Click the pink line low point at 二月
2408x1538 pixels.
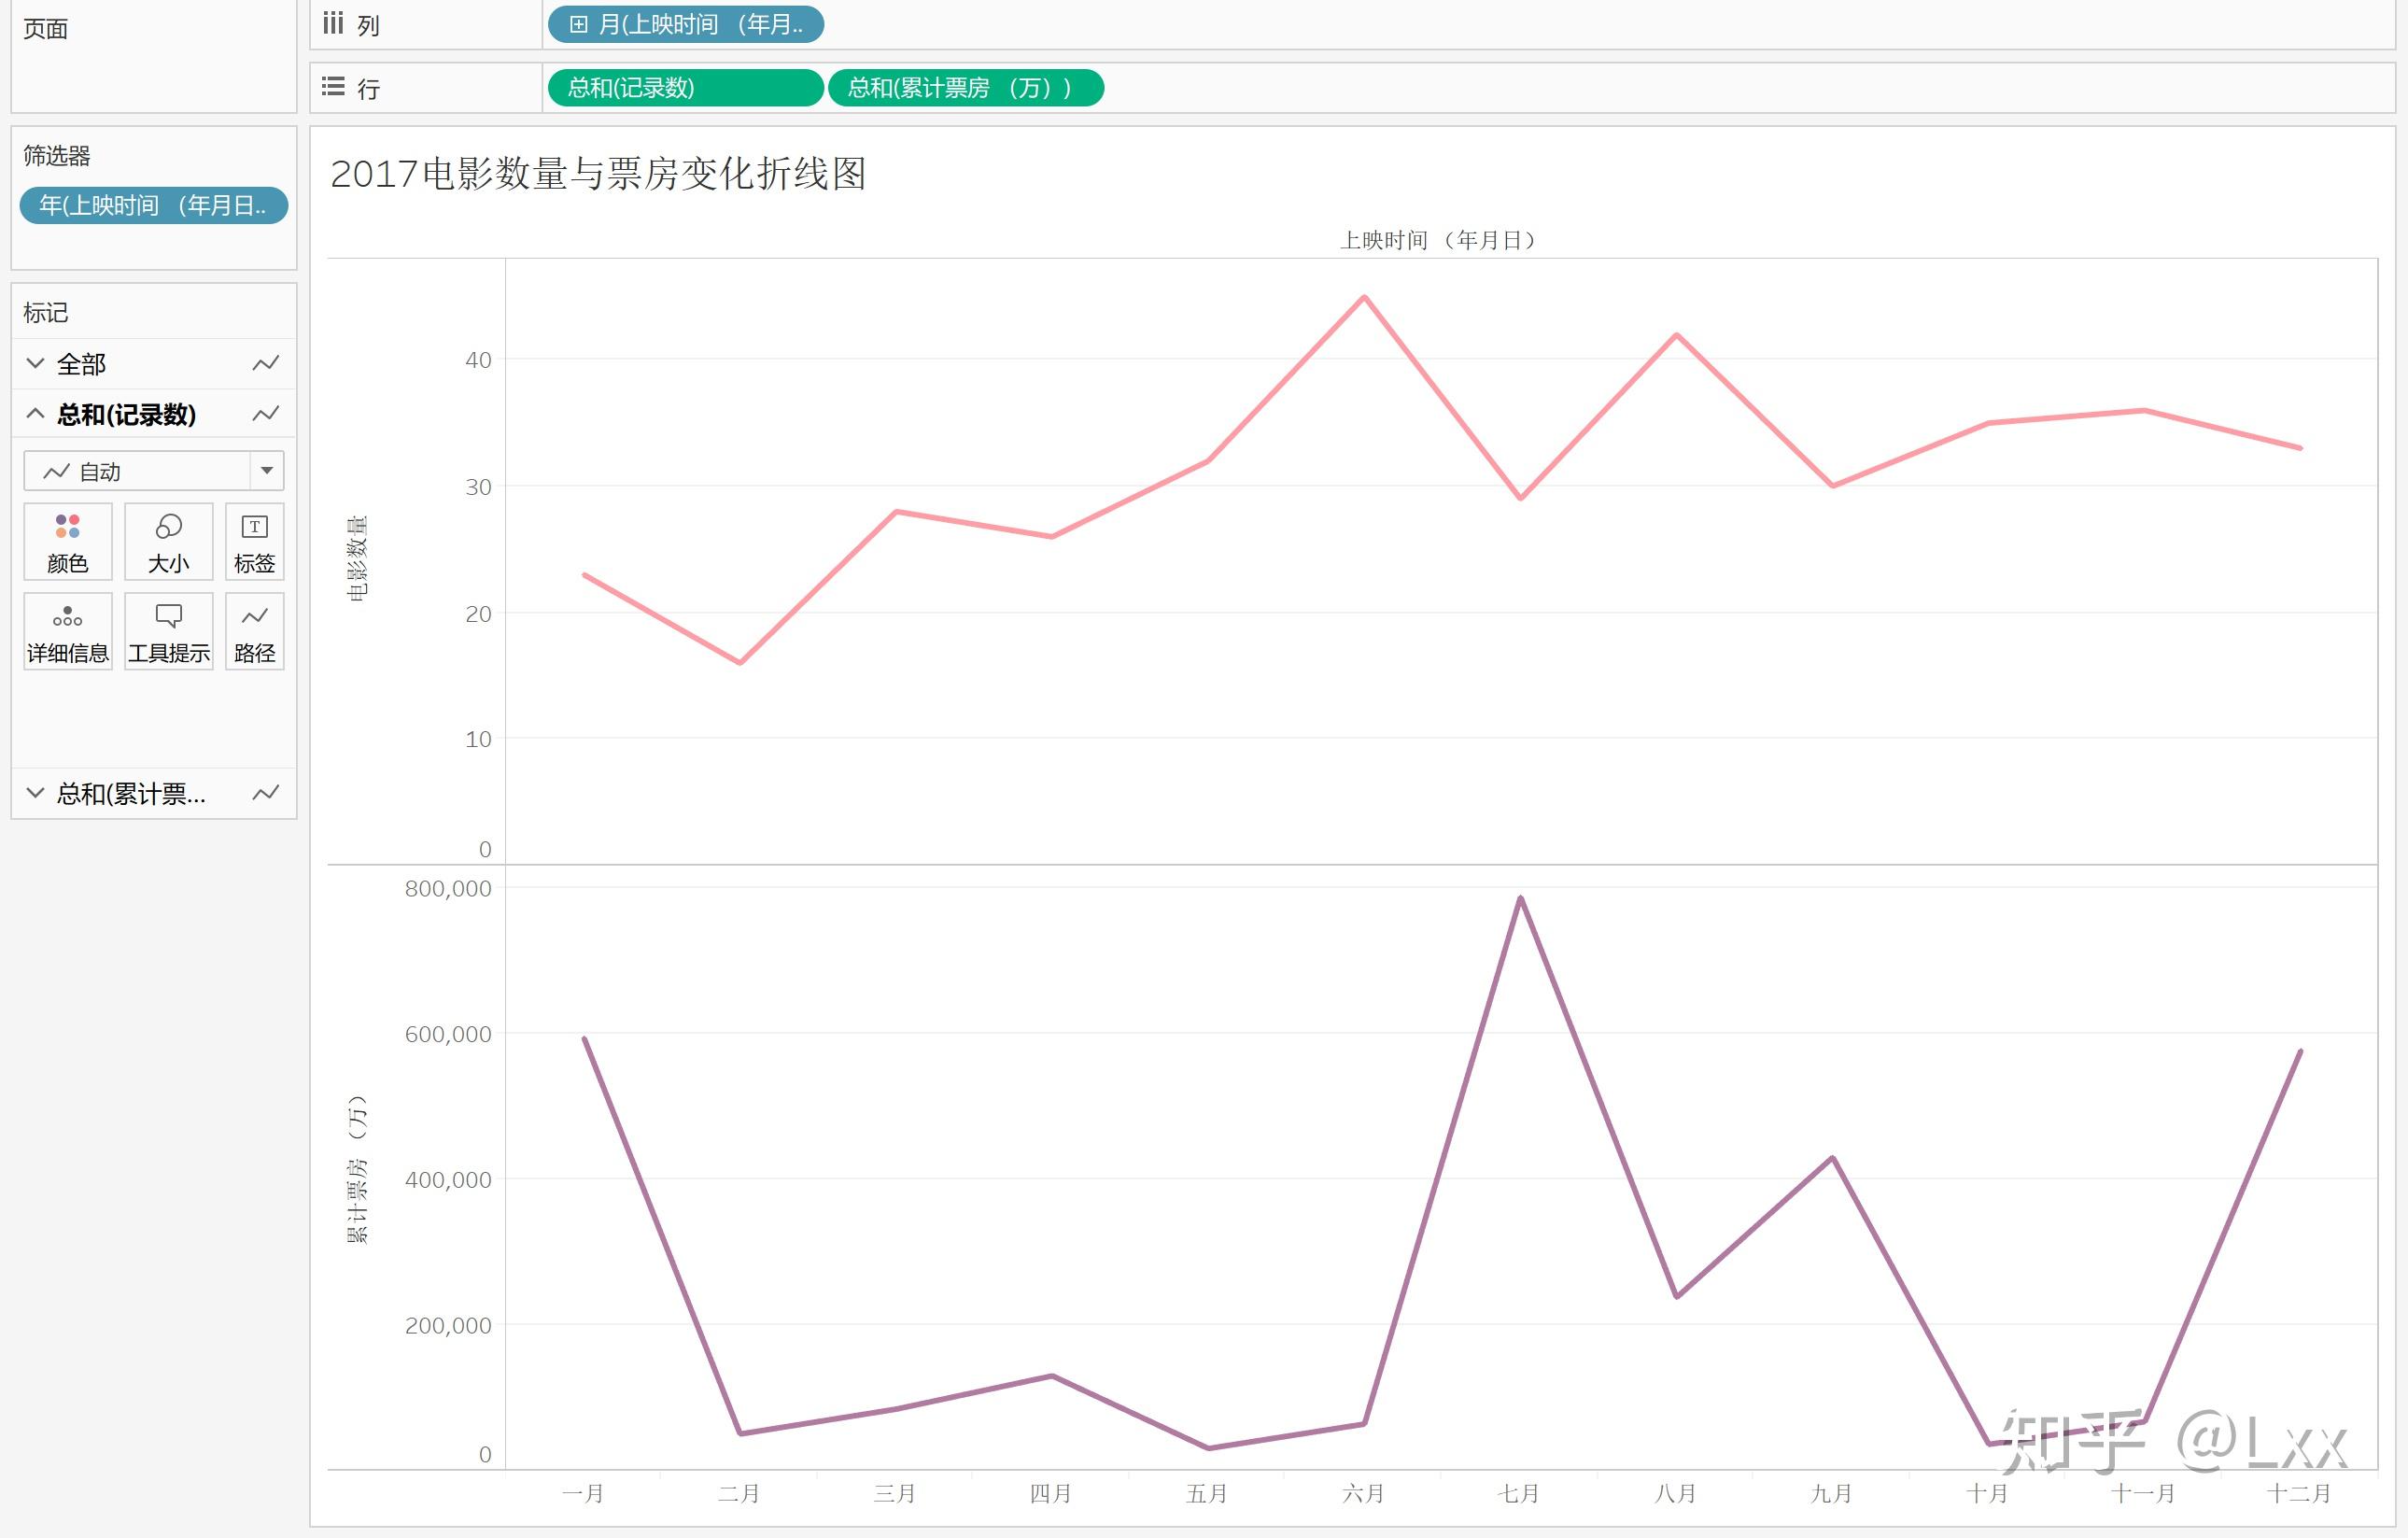[740, 662]
